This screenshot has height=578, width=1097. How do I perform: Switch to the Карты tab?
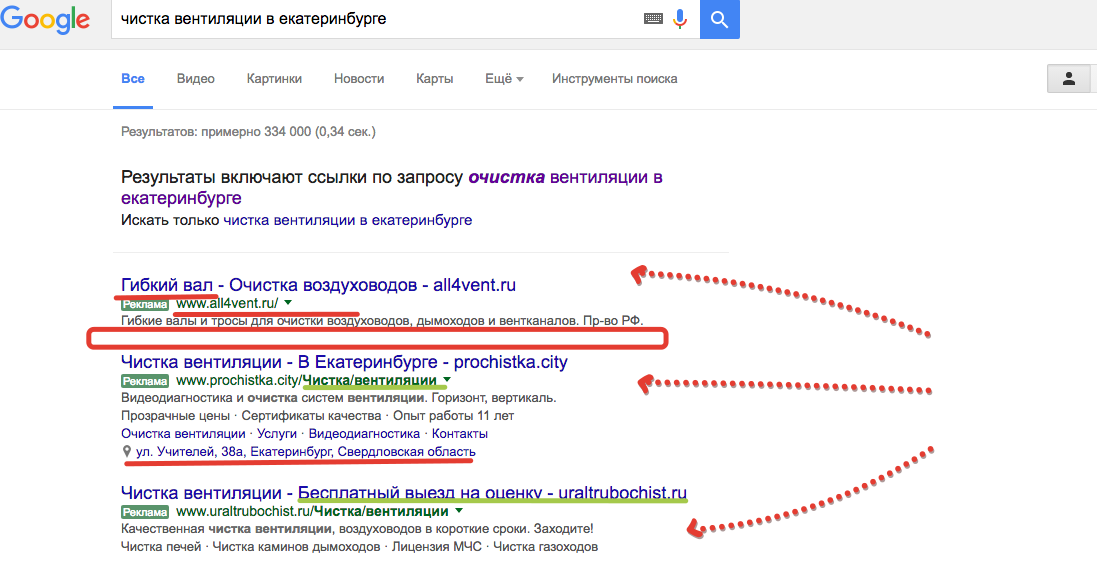pyautogui.click(x=434, y=78)
